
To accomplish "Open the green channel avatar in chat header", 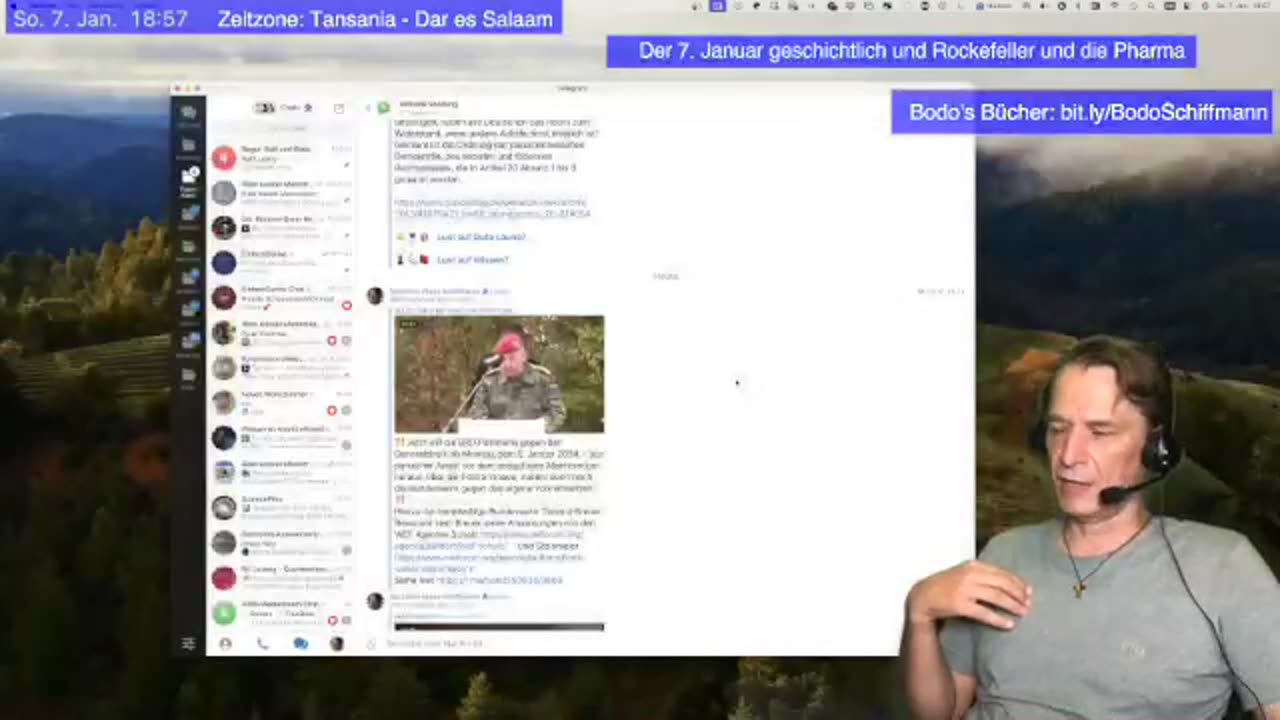I will pyautogui.click(x=383, y=107).
